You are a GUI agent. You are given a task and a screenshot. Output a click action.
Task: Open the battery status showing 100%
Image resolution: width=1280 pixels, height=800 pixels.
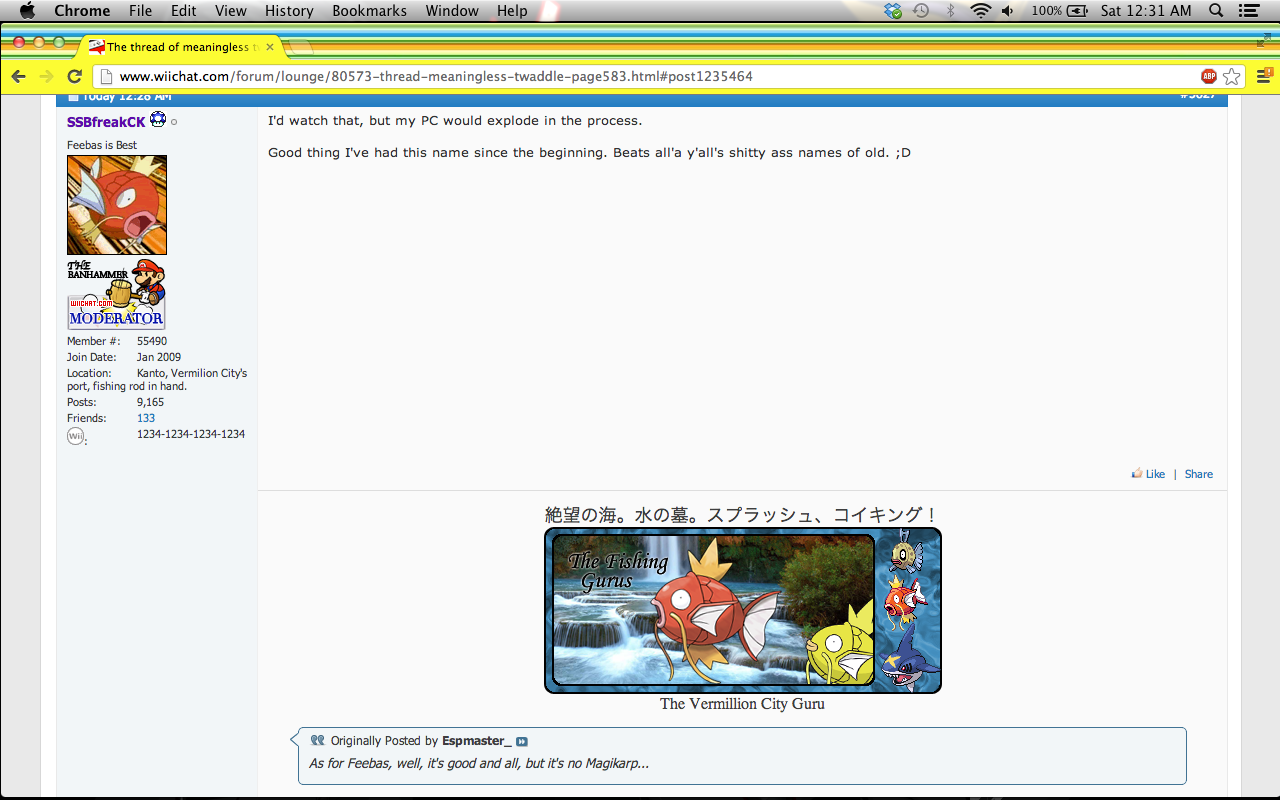coord(1059,11)
